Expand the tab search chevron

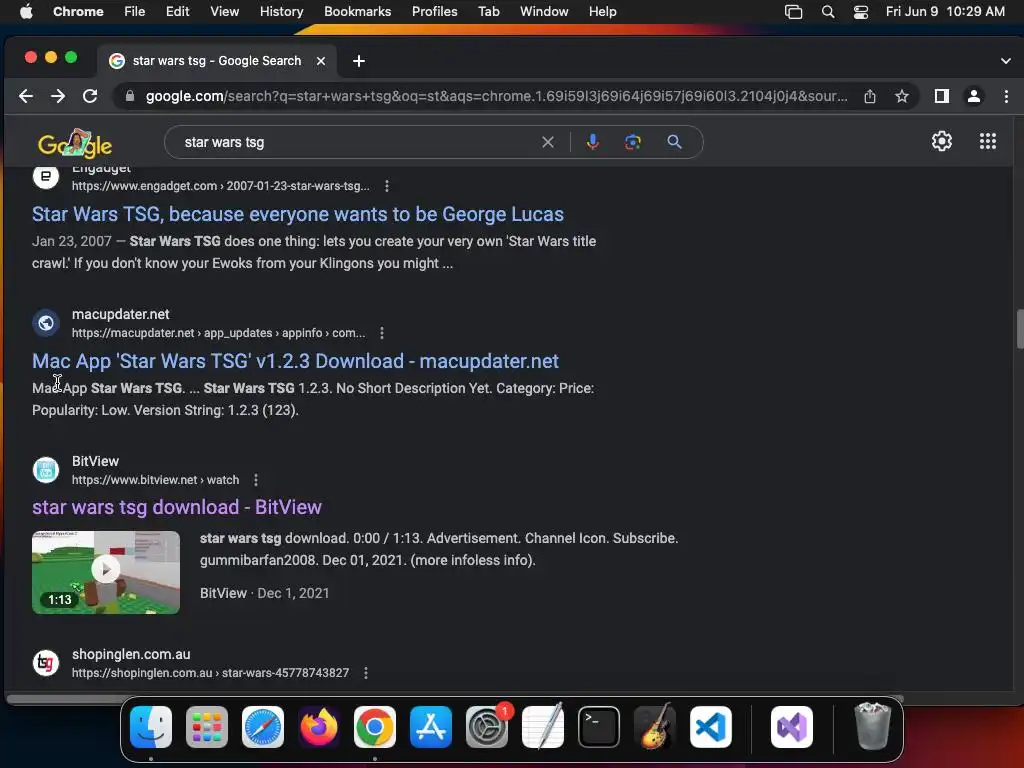point(1006,61)
